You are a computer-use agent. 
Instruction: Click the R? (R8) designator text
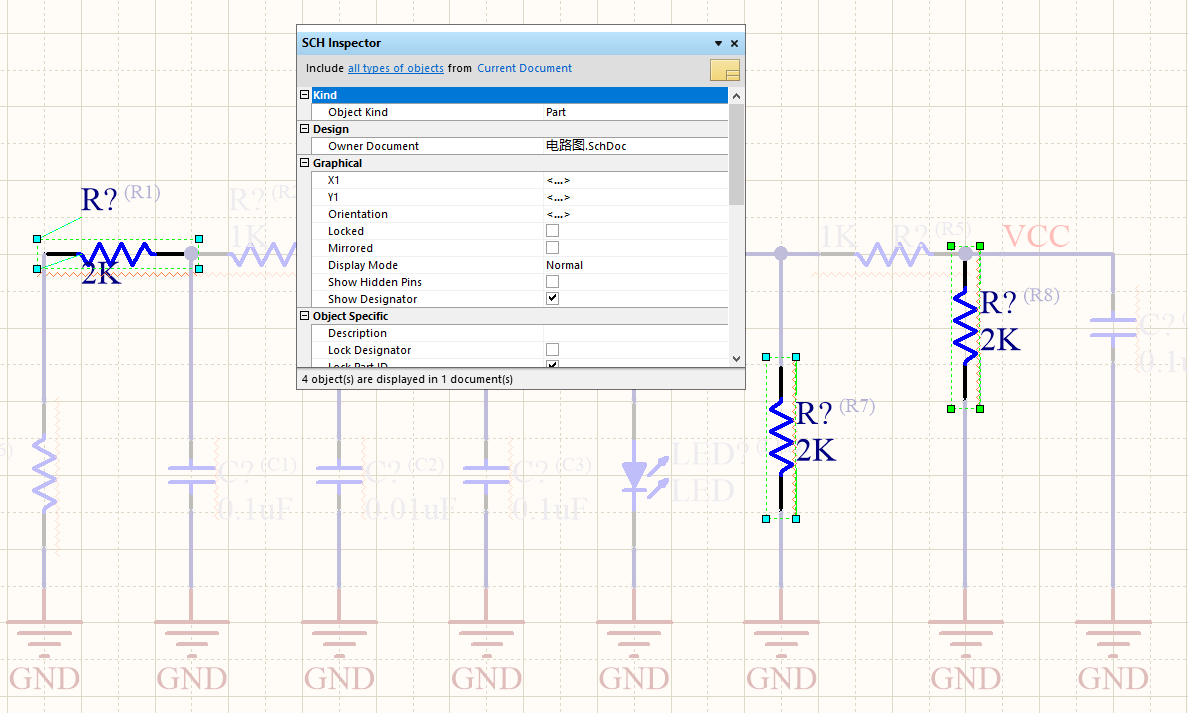pos(999,302)
